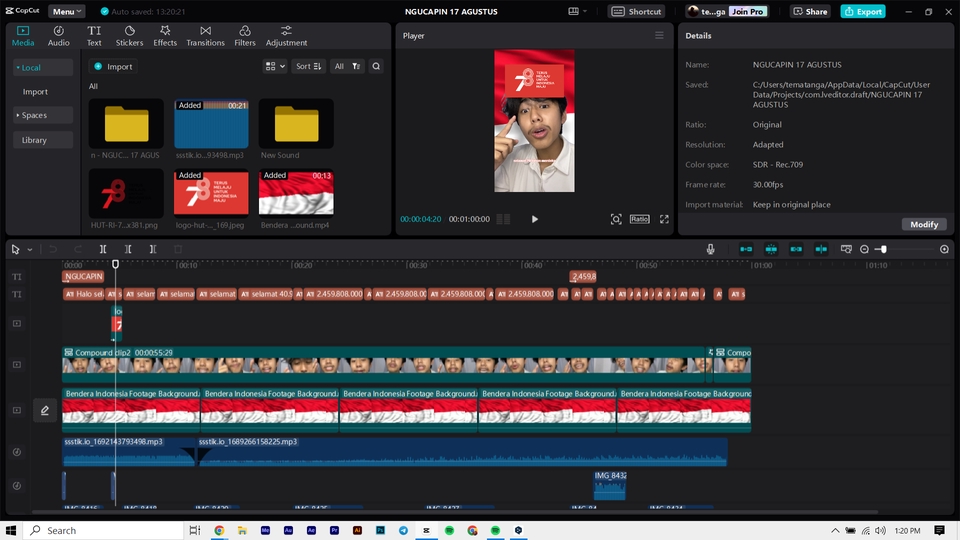The width and height of the screenshot is (960, 540).
Task: Open the Audio panel icon
Action: point(59,36)
